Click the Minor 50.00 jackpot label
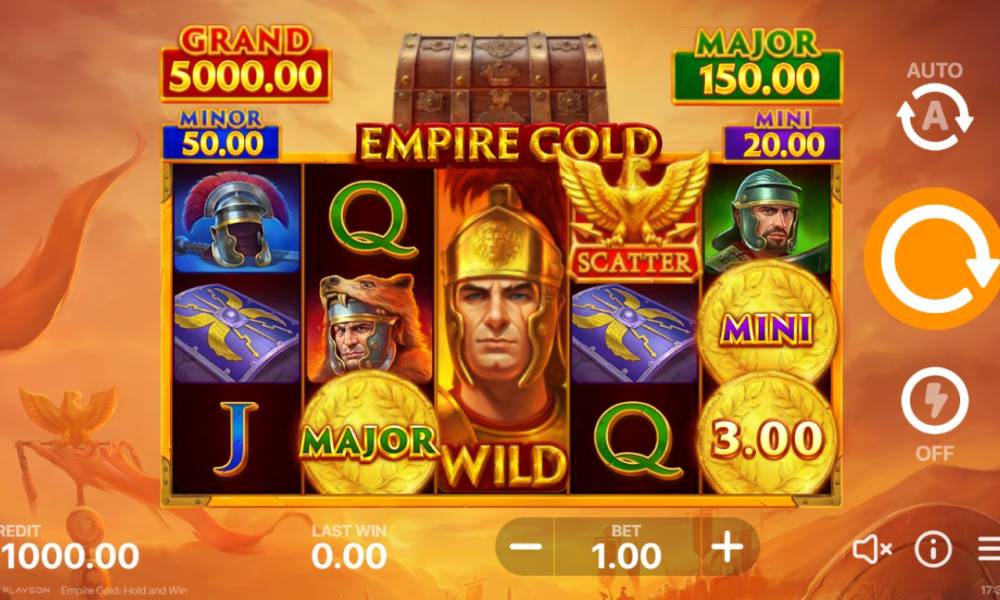This screenshot has width=1000, height=600. (221, 133)
